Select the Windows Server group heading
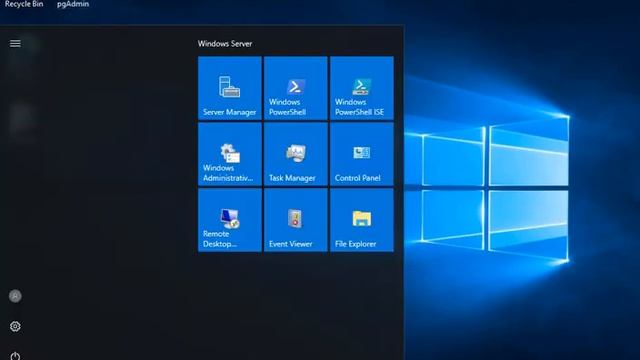This screenshot has height=360, width=640. 225,44
